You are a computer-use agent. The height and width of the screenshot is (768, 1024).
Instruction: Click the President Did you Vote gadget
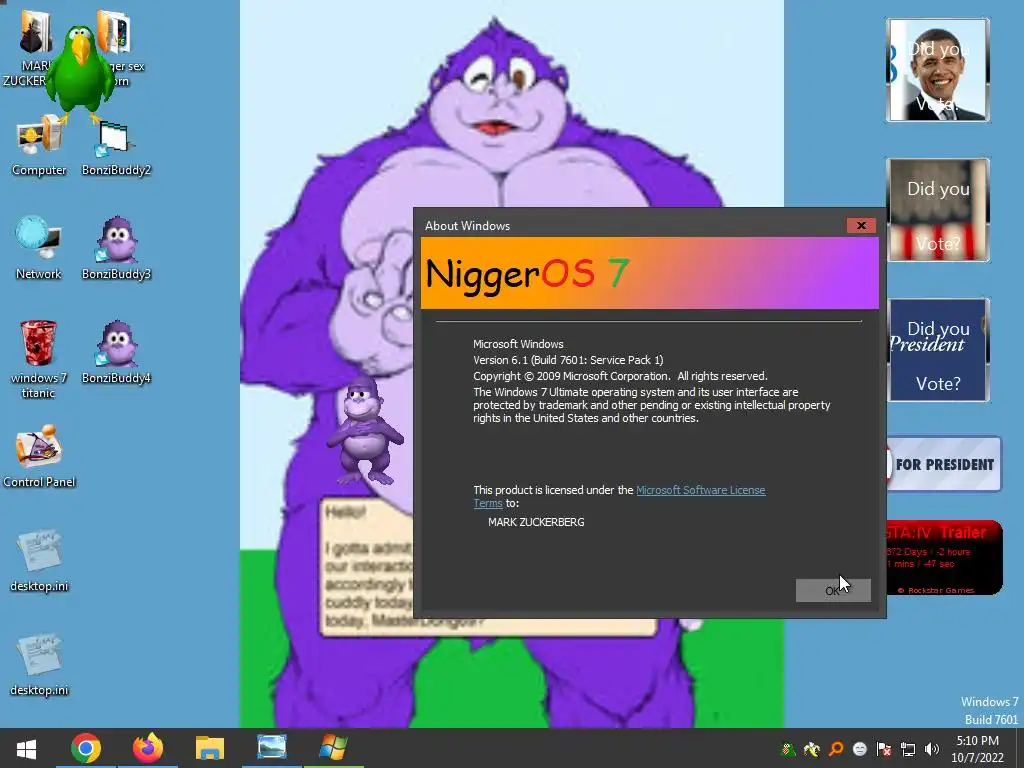938,349
